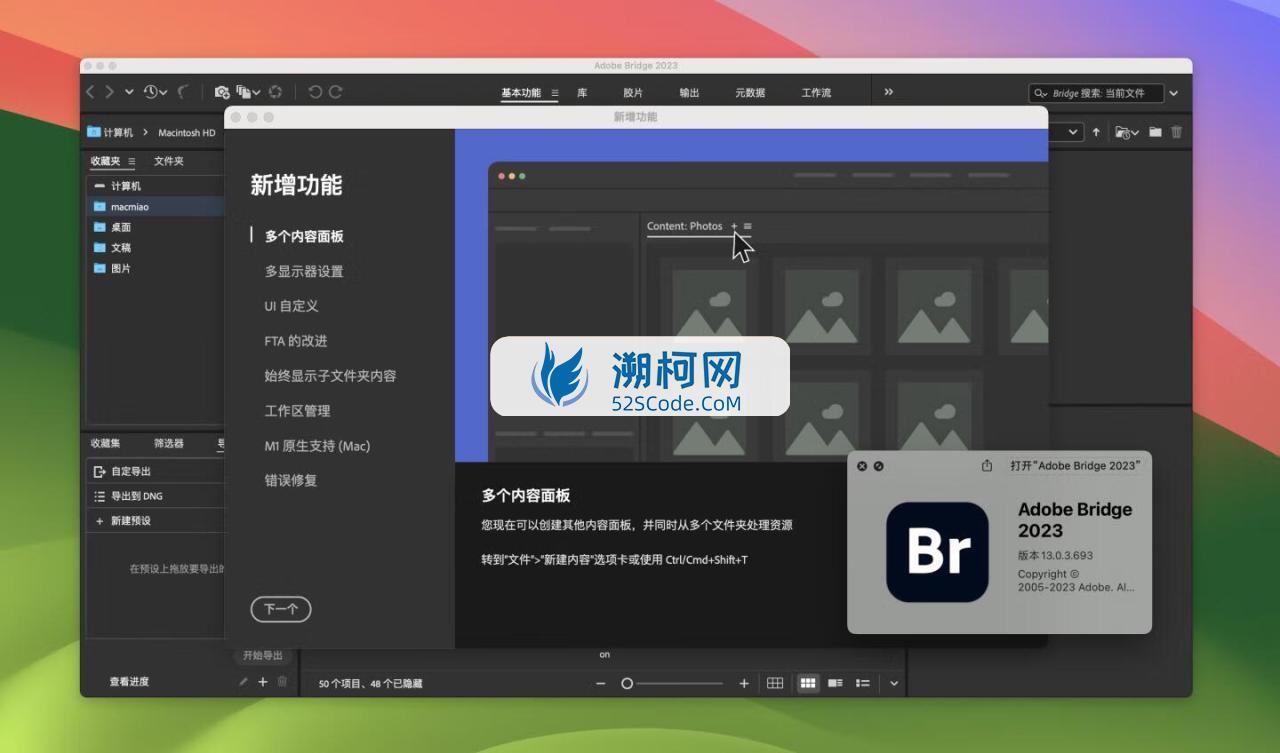Viewport: 1280px width, 753px height.
Task: Switch to 工作流 workspace
Action: [x=816, y=93]
